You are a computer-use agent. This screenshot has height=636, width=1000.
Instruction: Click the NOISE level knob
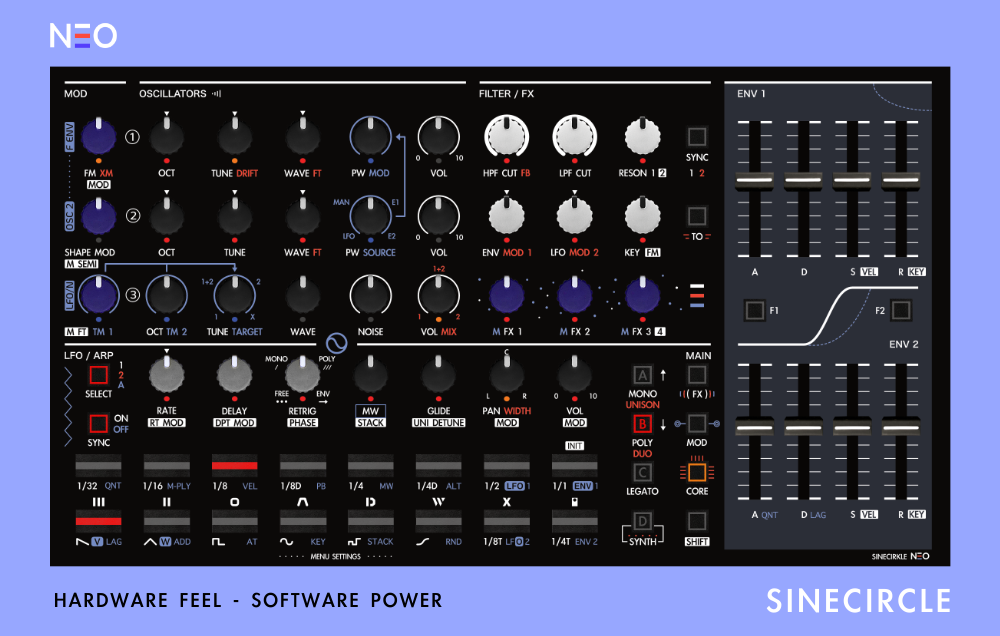click(x=371, y=295)
